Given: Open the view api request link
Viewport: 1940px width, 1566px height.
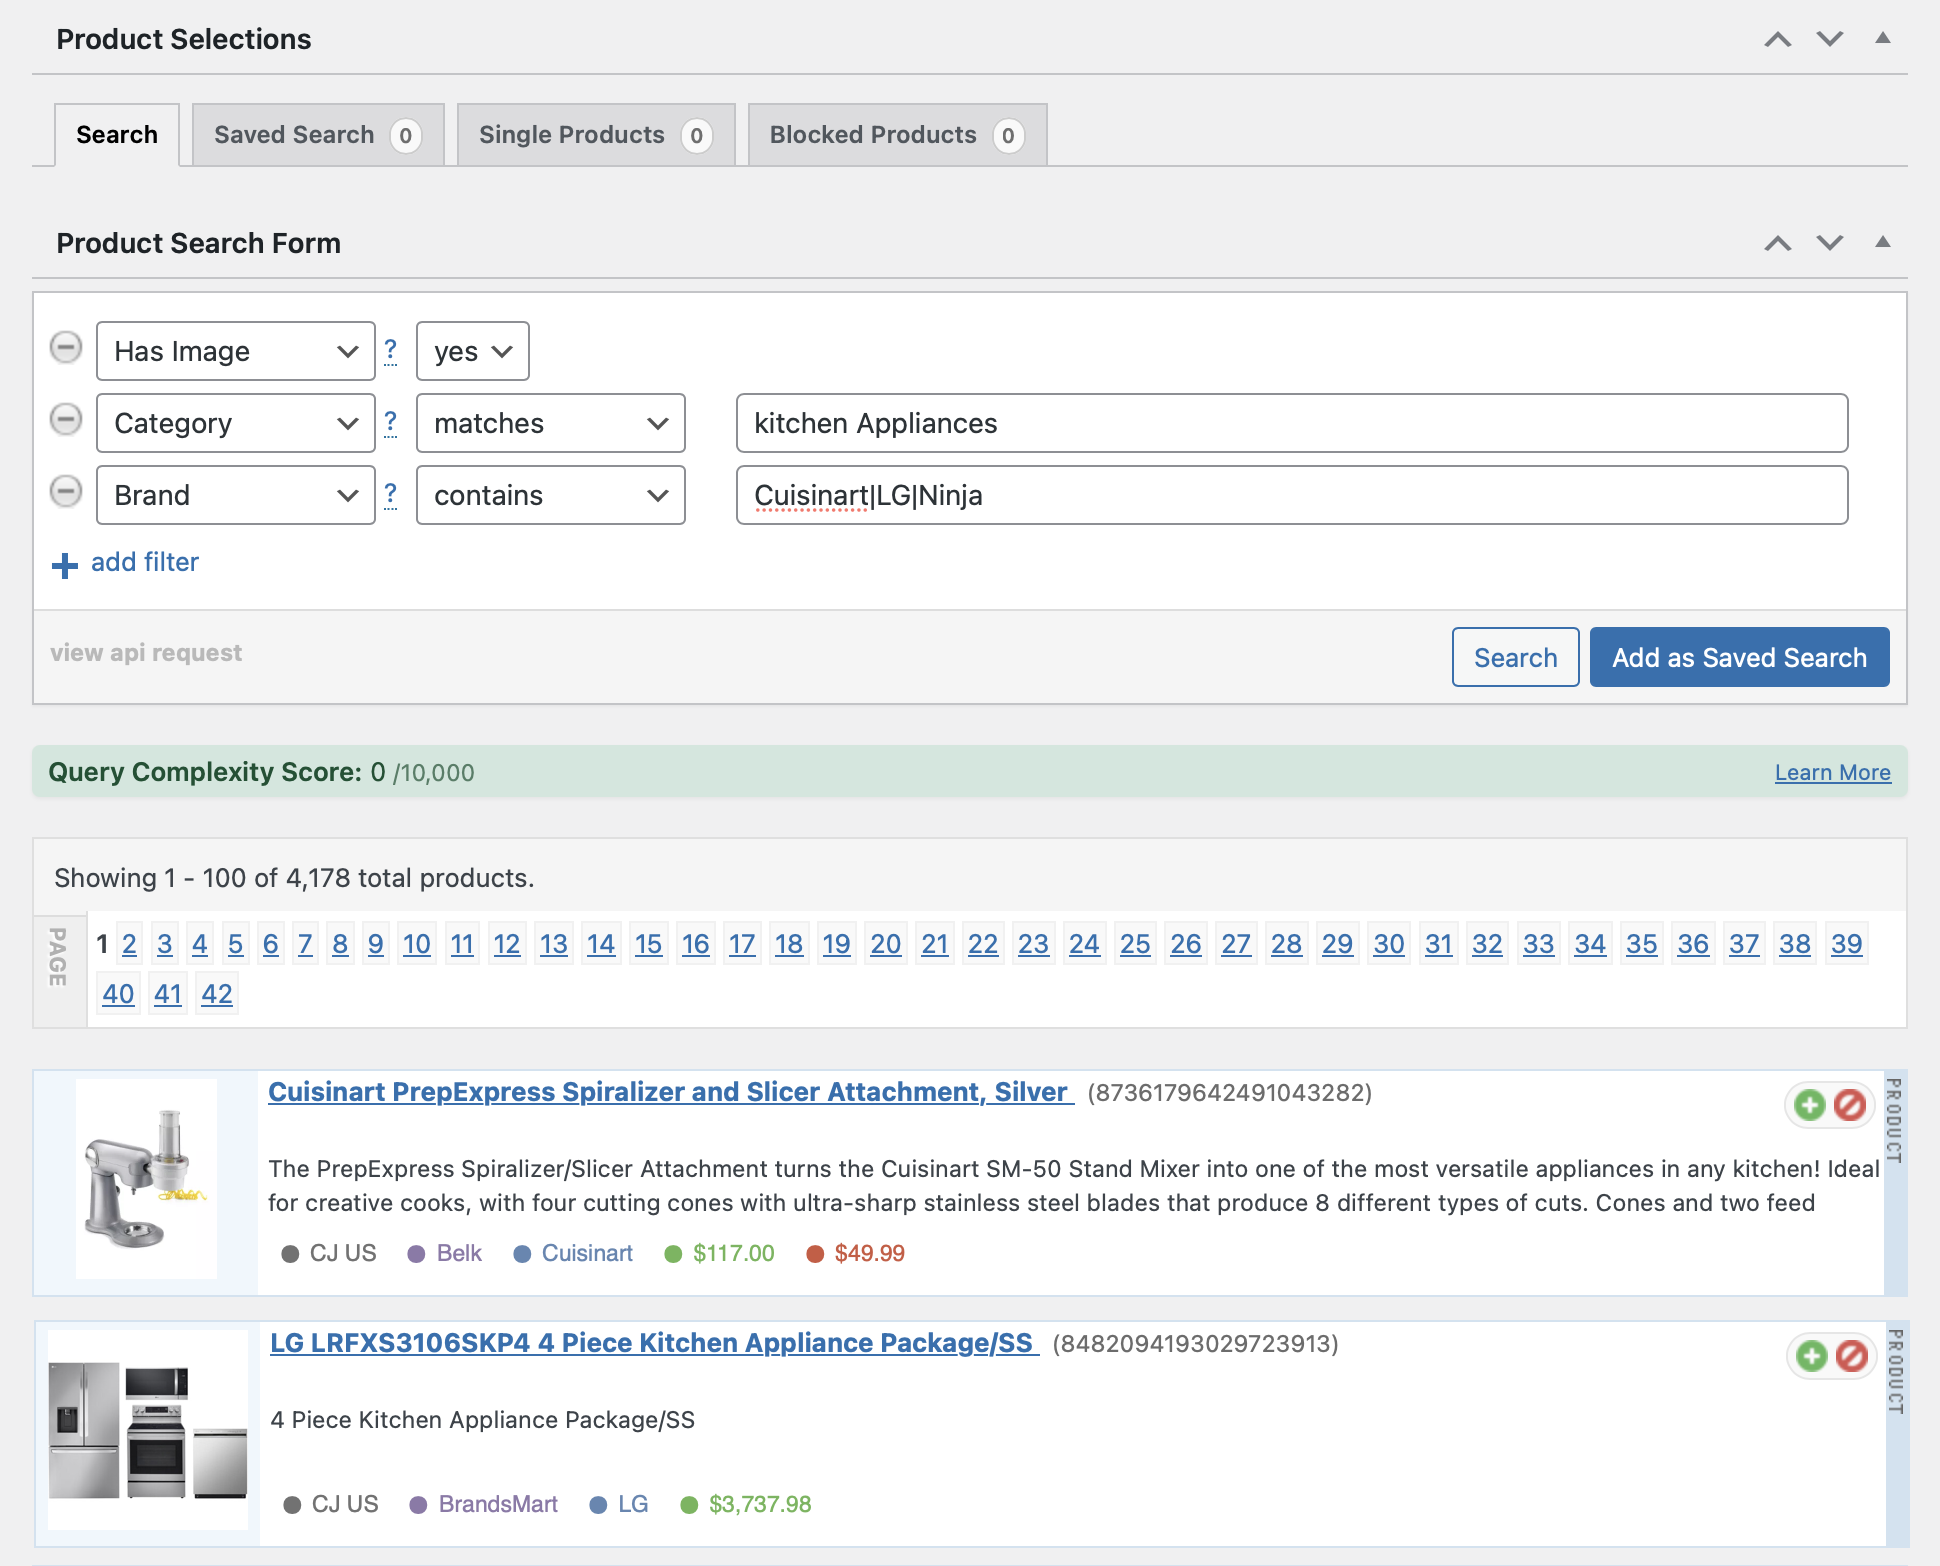Looking at the screenshot, I should point(146,653).
